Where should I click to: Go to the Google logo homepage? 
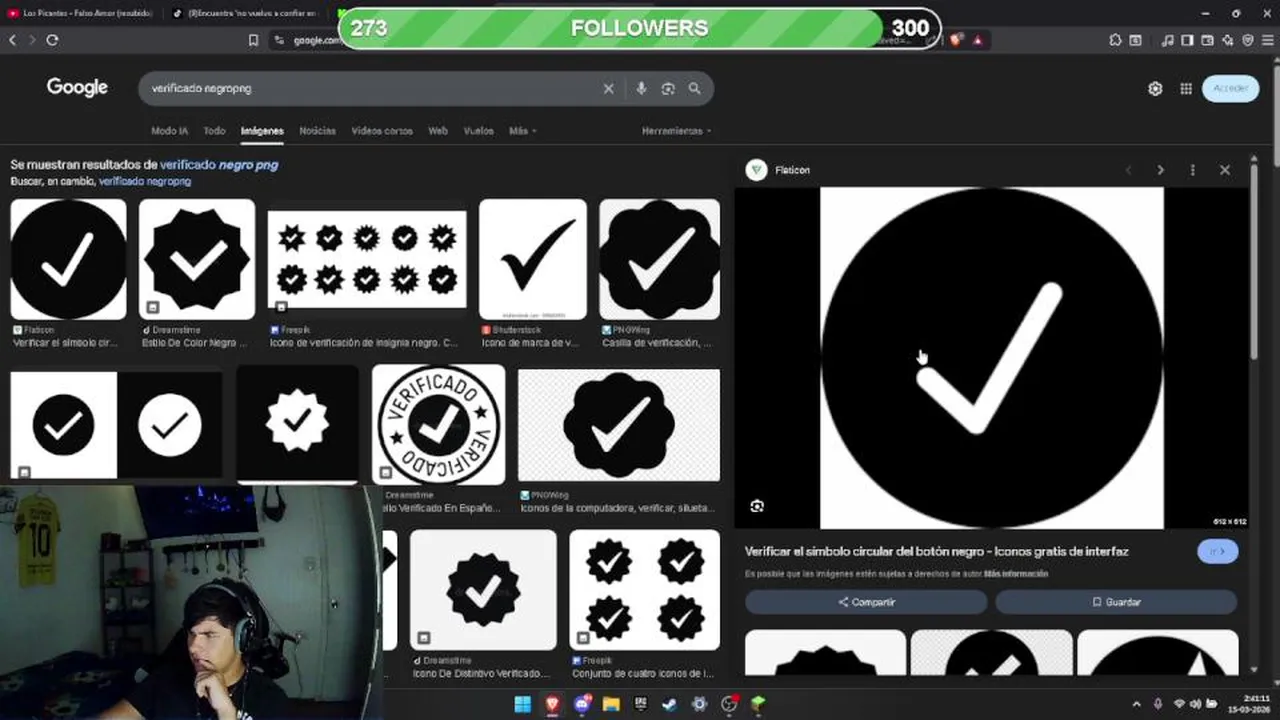(x=77, y=87)
